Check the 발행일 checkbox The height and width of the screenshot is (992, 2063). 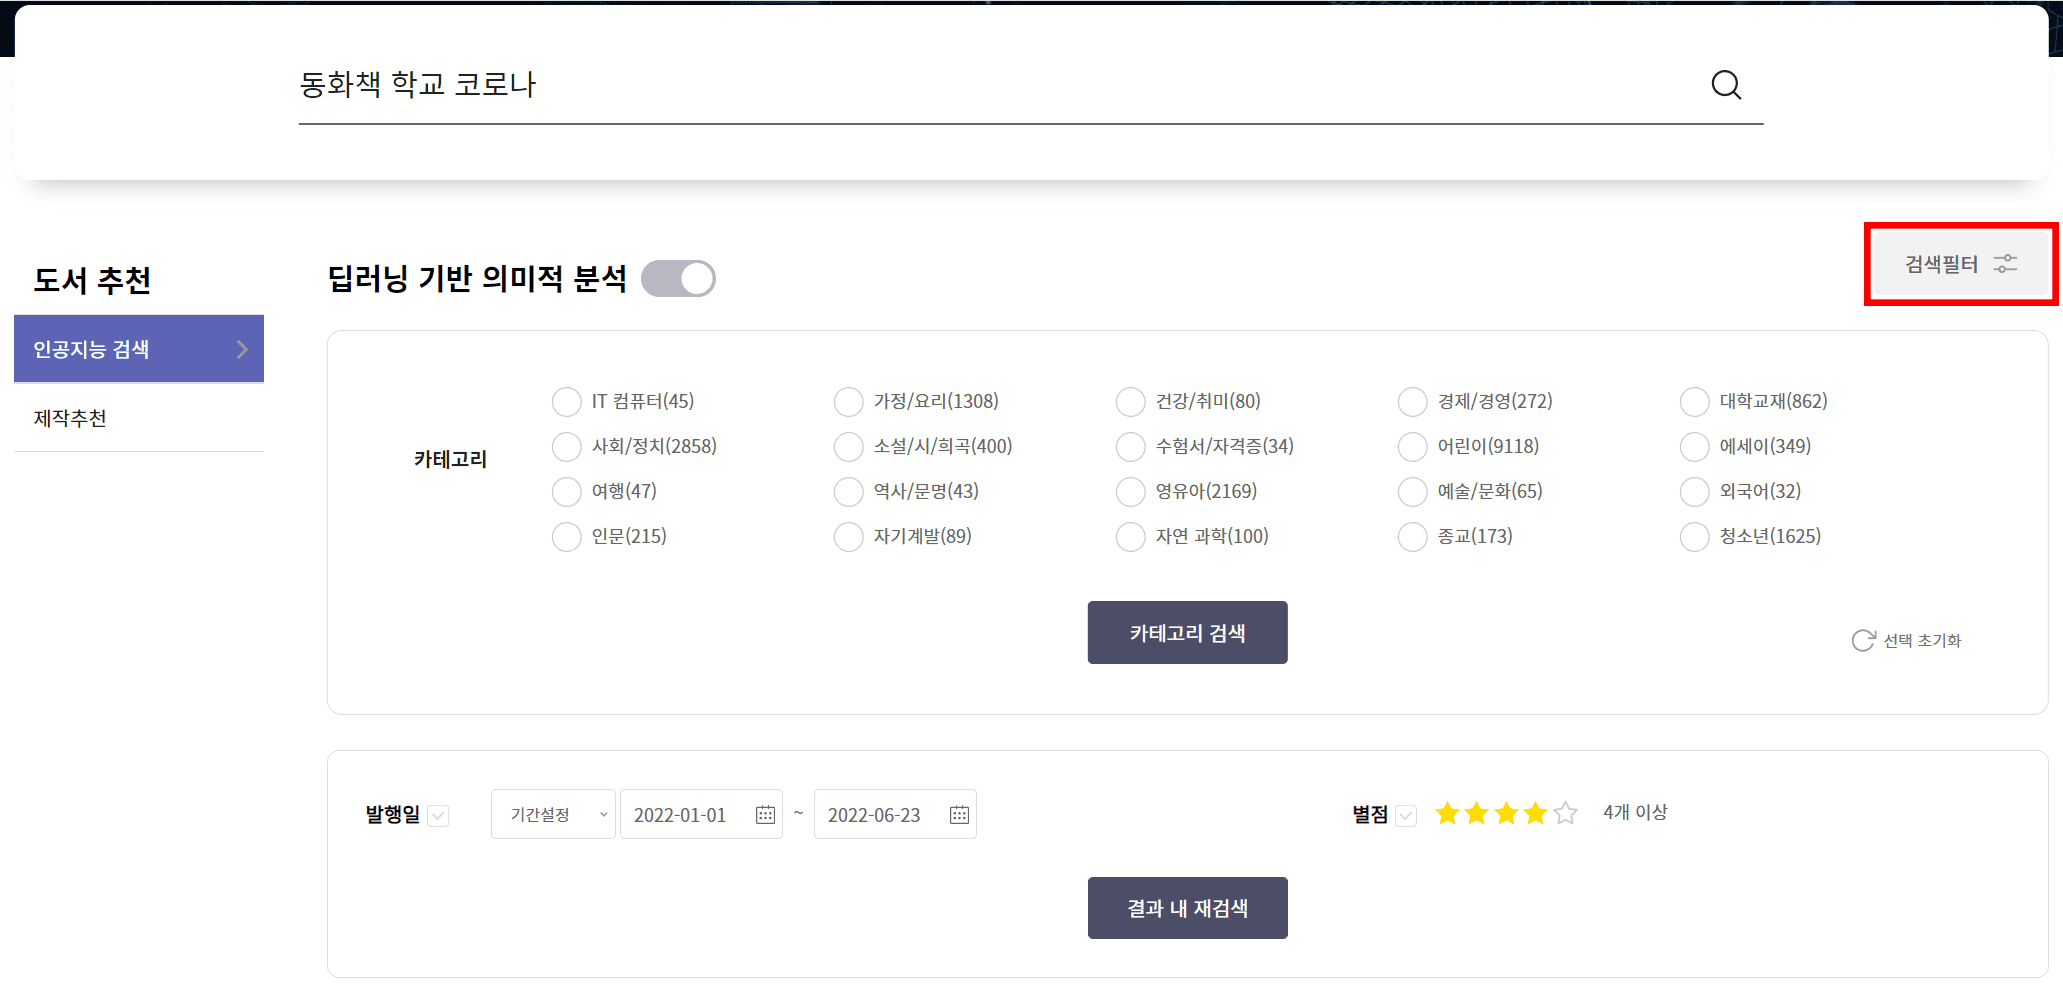click(438, 816)
